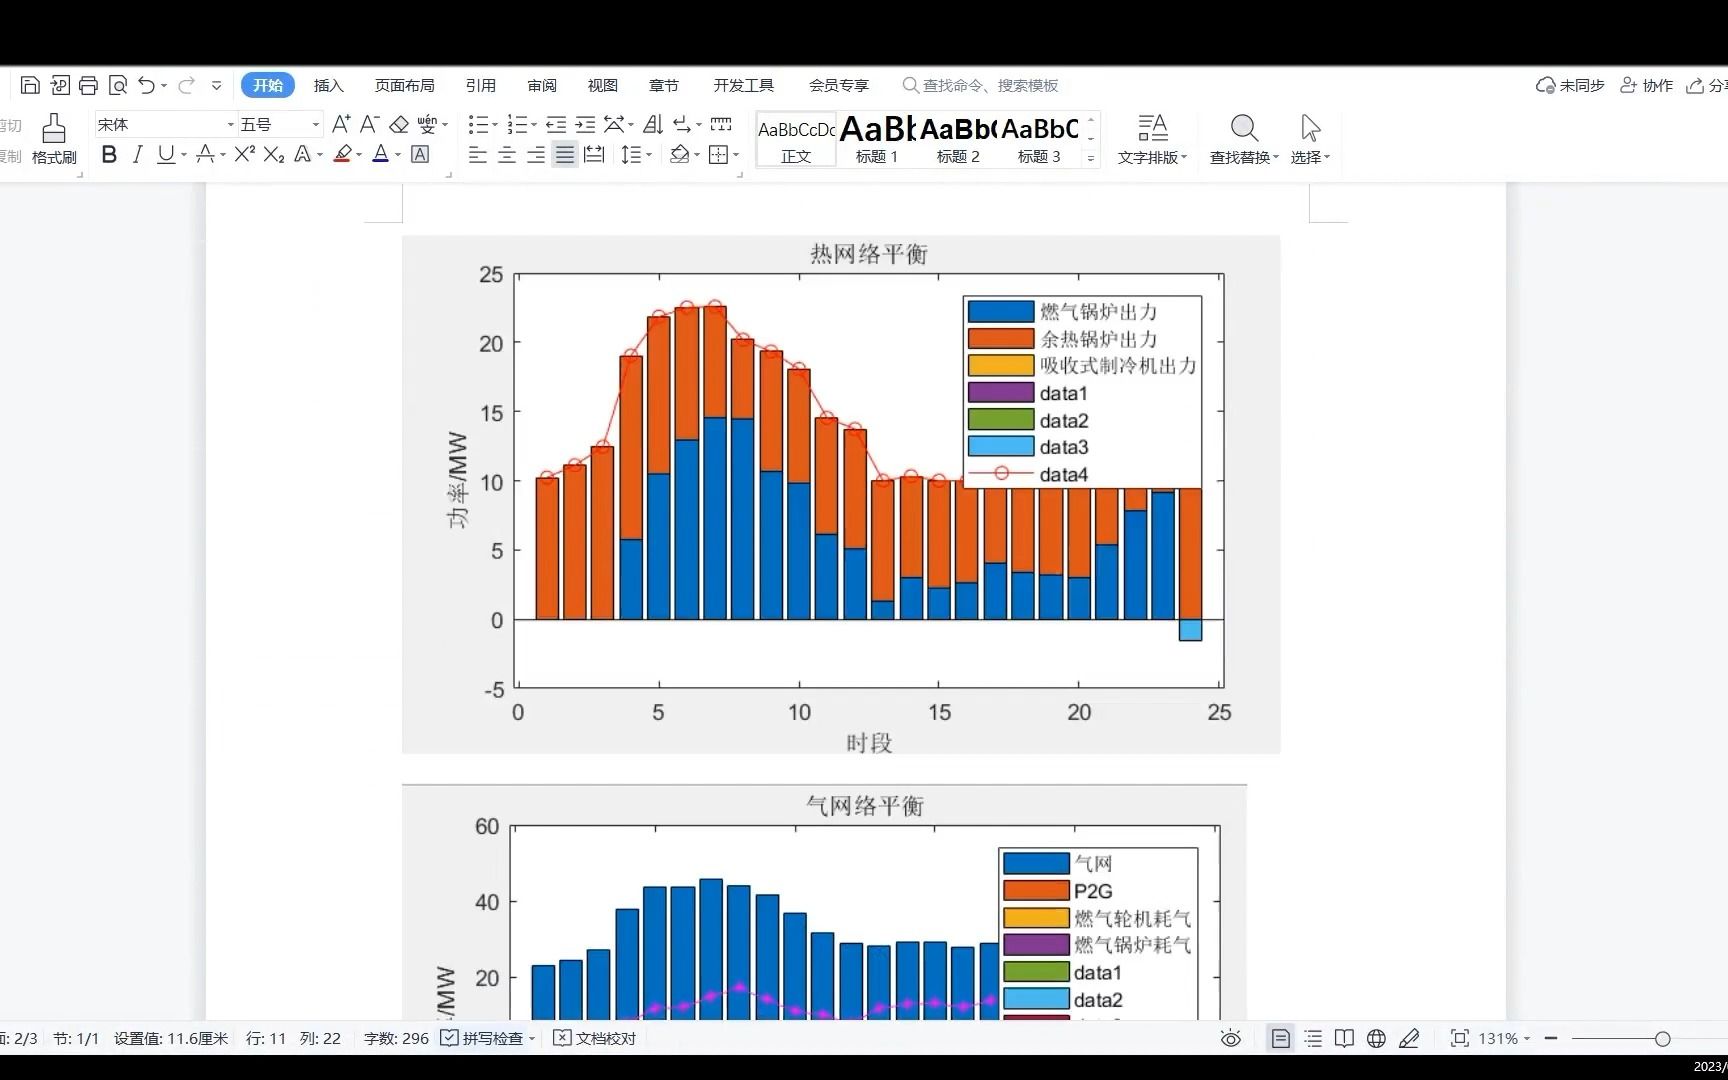Switch to the Review (审阅) tab
This screenshot has width=1728, height=1080.
[542, 85]
